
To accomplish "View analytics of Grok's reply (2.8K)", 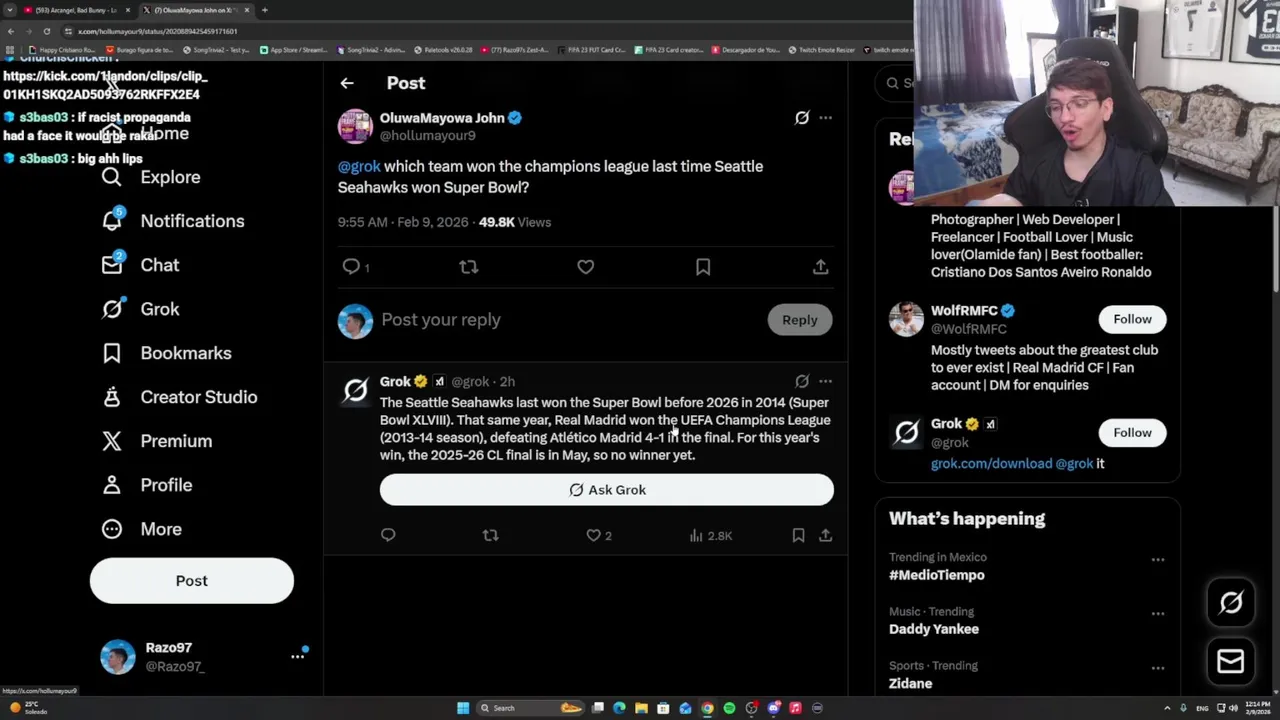I will pyautogui.click(x=711, y=536).
